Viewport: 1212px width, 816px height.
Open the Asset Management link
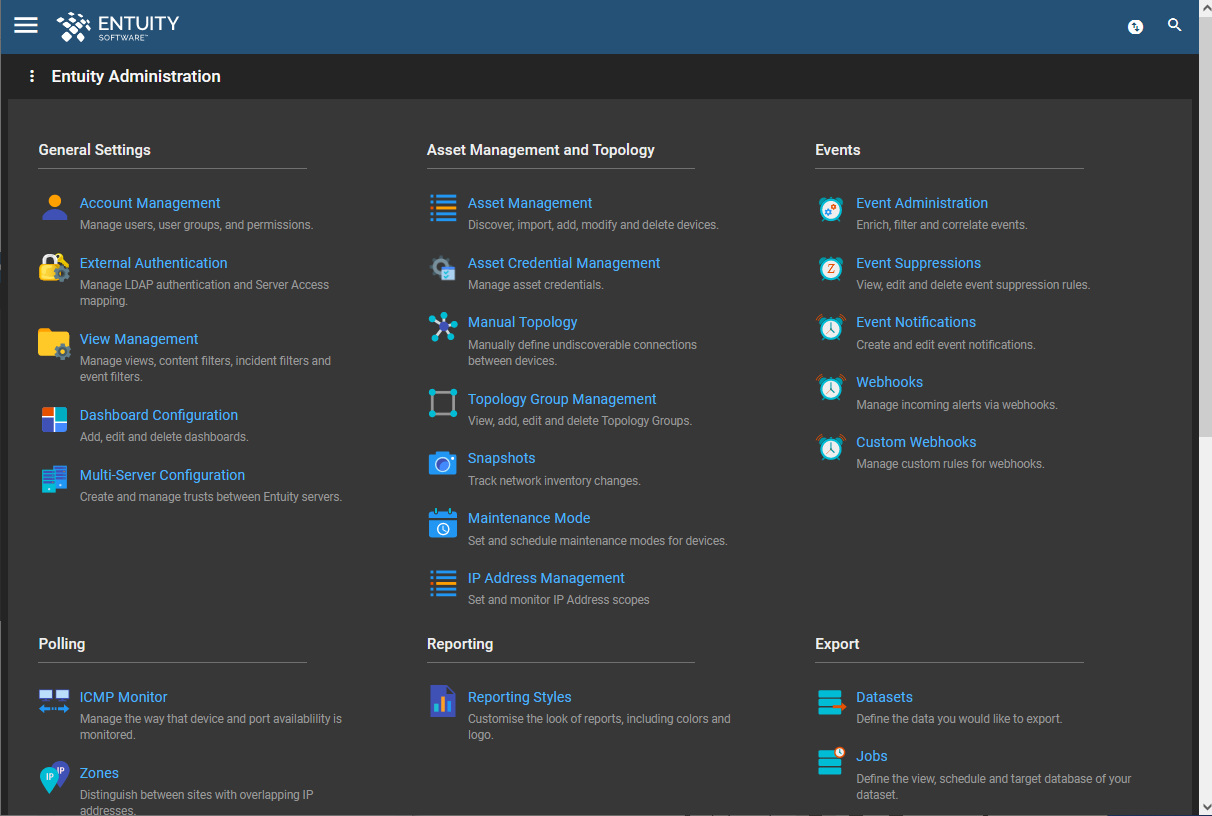(x=530, y=203)
